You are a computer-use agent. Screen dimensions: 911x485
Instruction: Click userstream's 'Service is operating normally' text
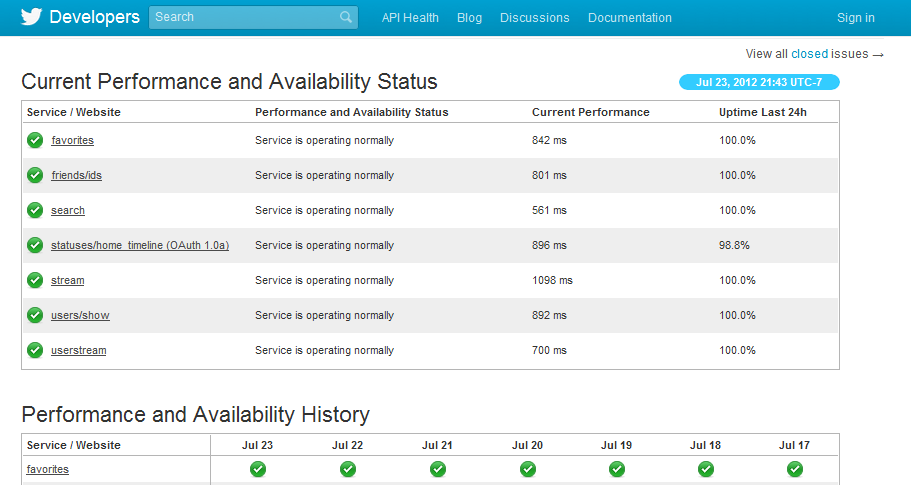[324, 350]
